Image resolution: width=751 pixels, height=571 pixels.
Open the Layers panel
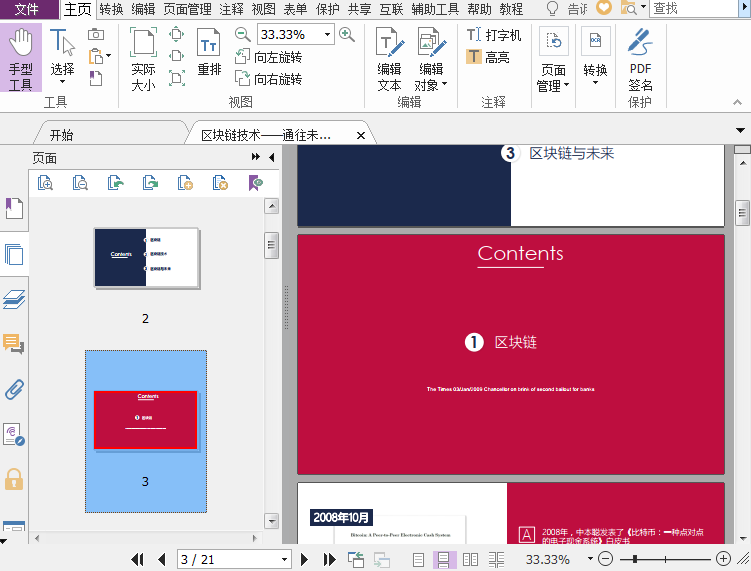[14, 299]
